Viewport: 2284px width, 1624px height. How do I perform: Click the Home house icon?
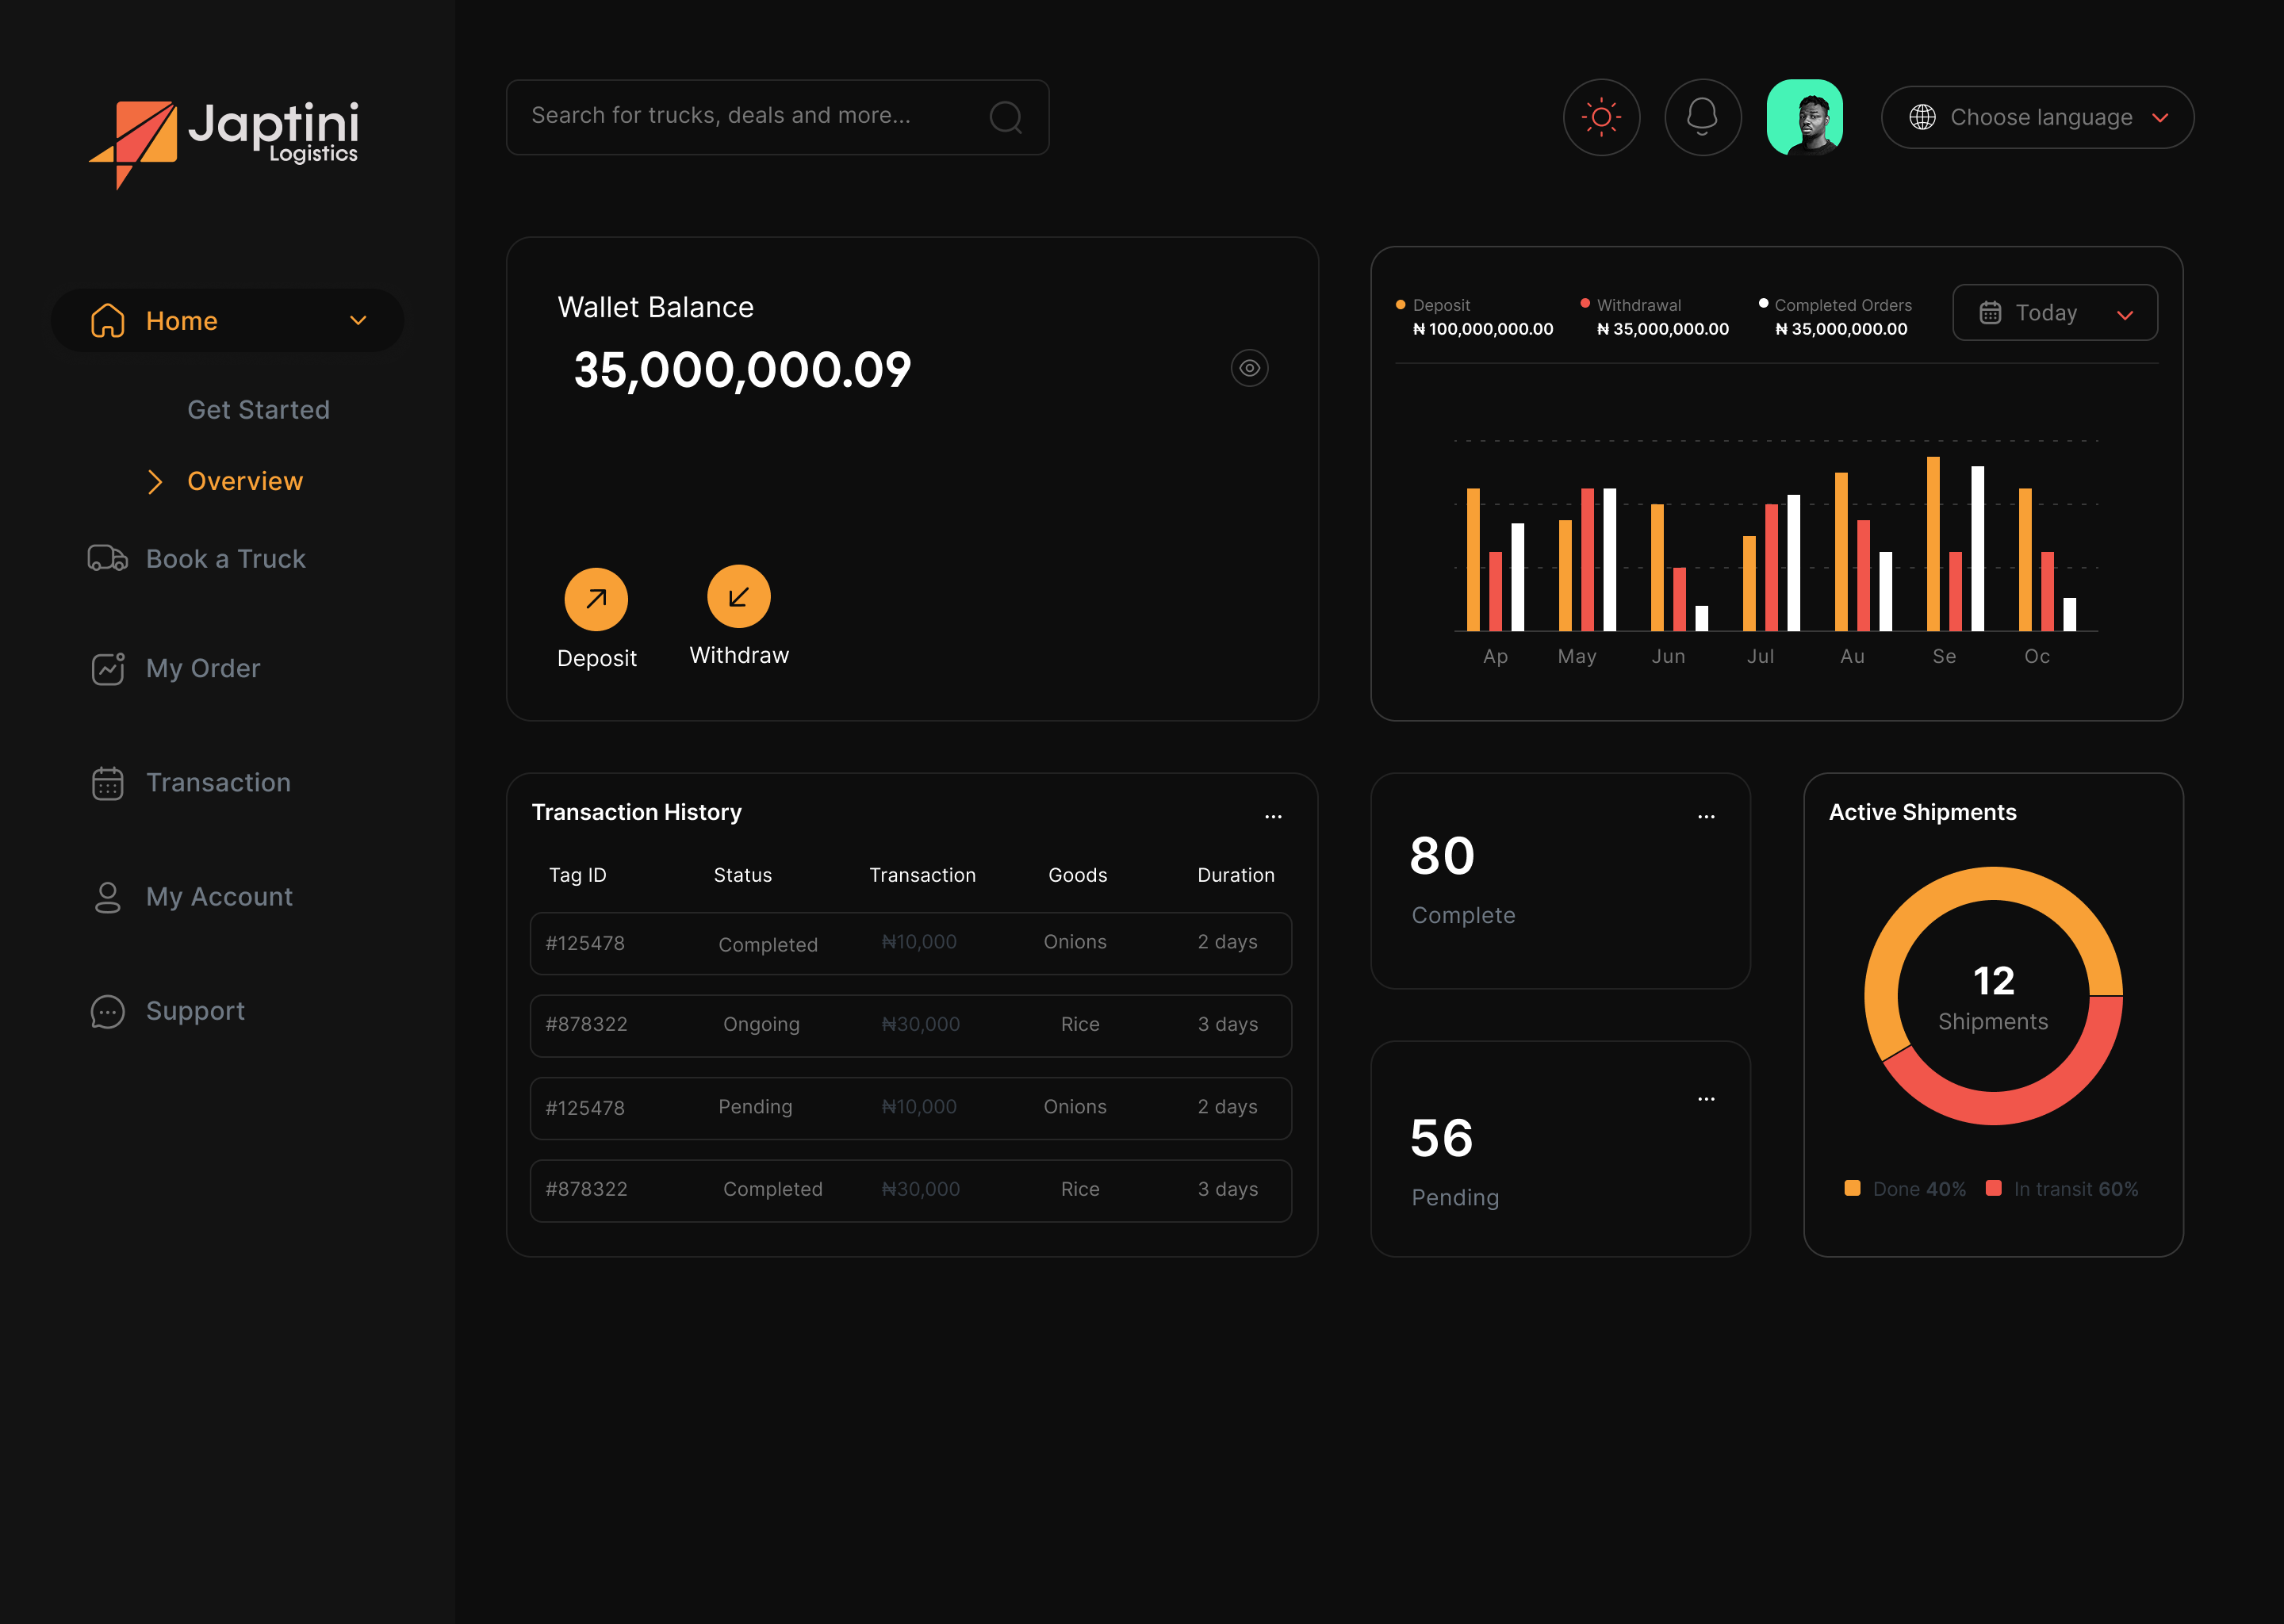tap(108, 320)
